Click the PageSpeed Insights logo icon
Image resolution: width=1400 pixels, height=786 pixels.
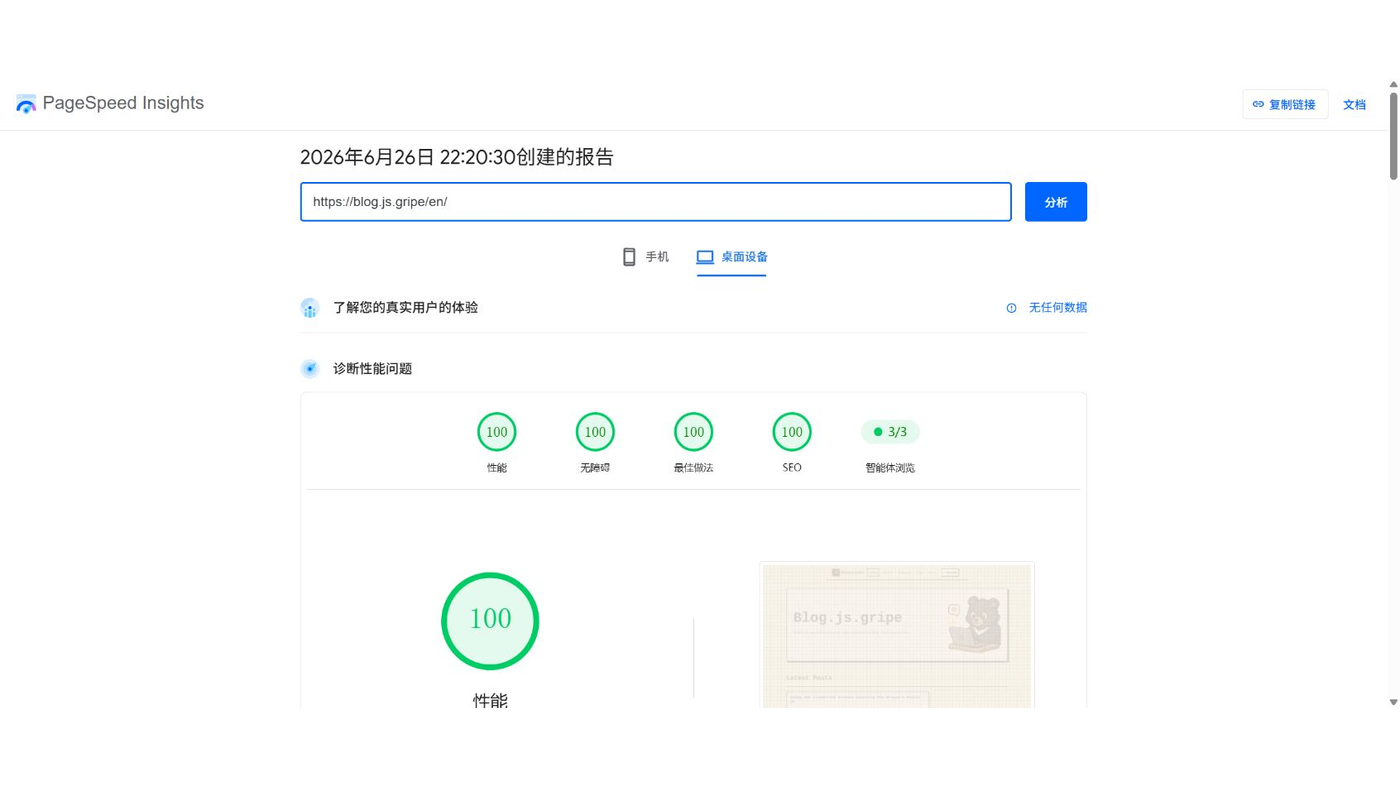click(26, 104)
